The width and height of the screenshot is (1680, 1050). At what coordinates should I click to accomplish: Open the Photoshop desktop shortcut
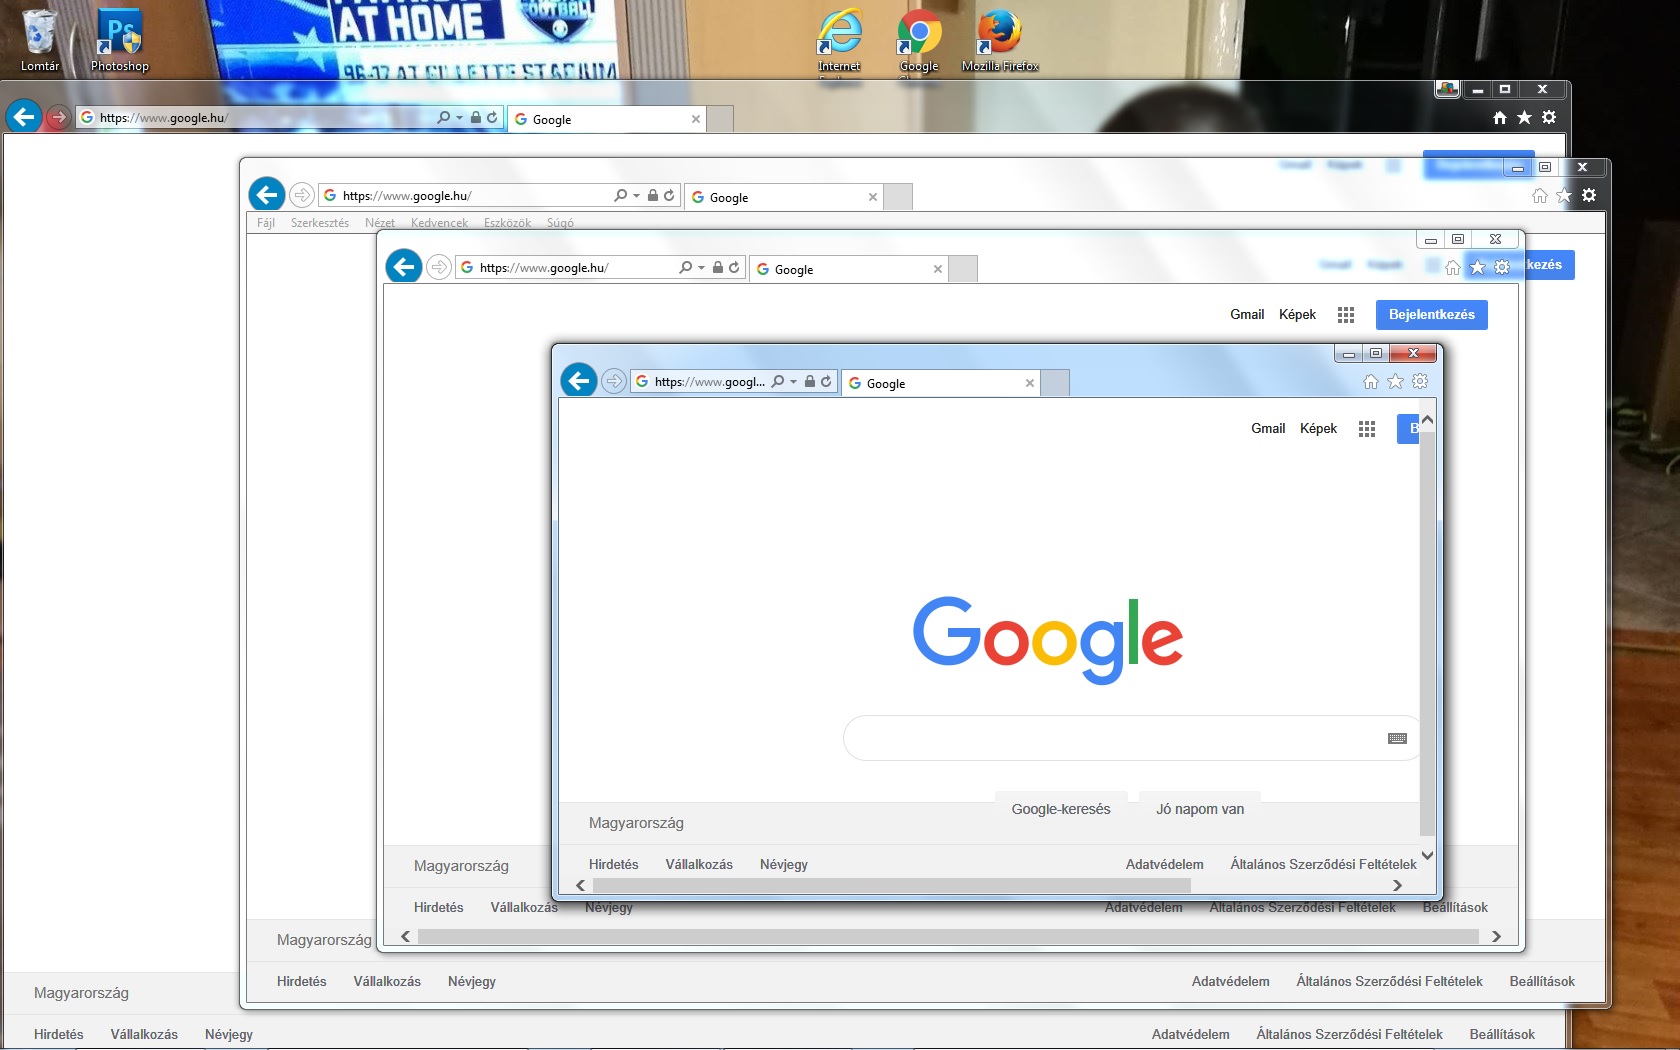[120, 40]
